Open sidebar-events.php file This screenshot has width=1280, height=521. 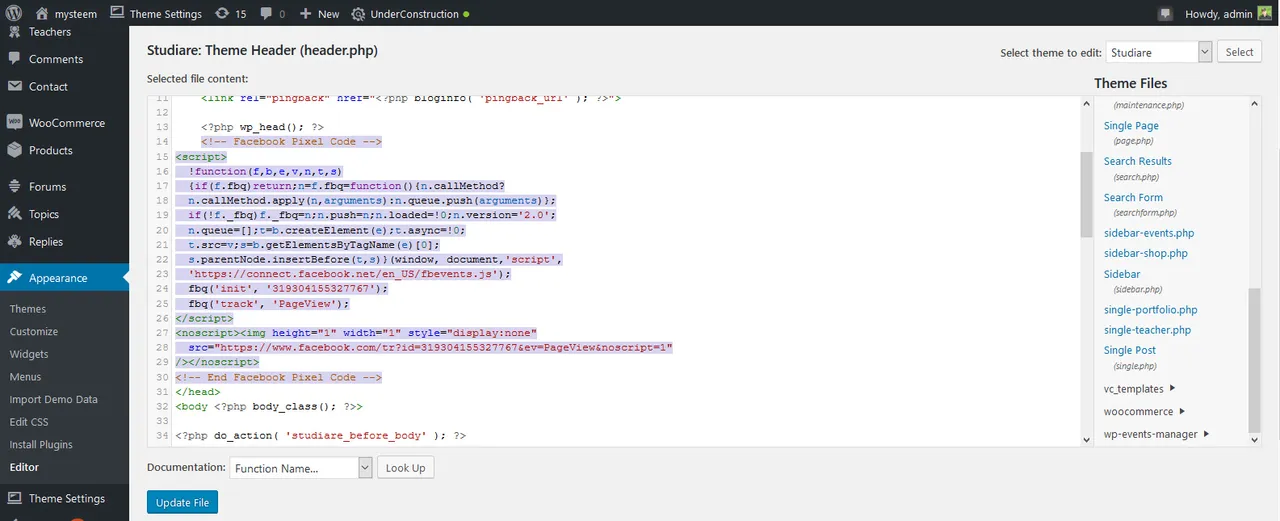coord(1149,233)
